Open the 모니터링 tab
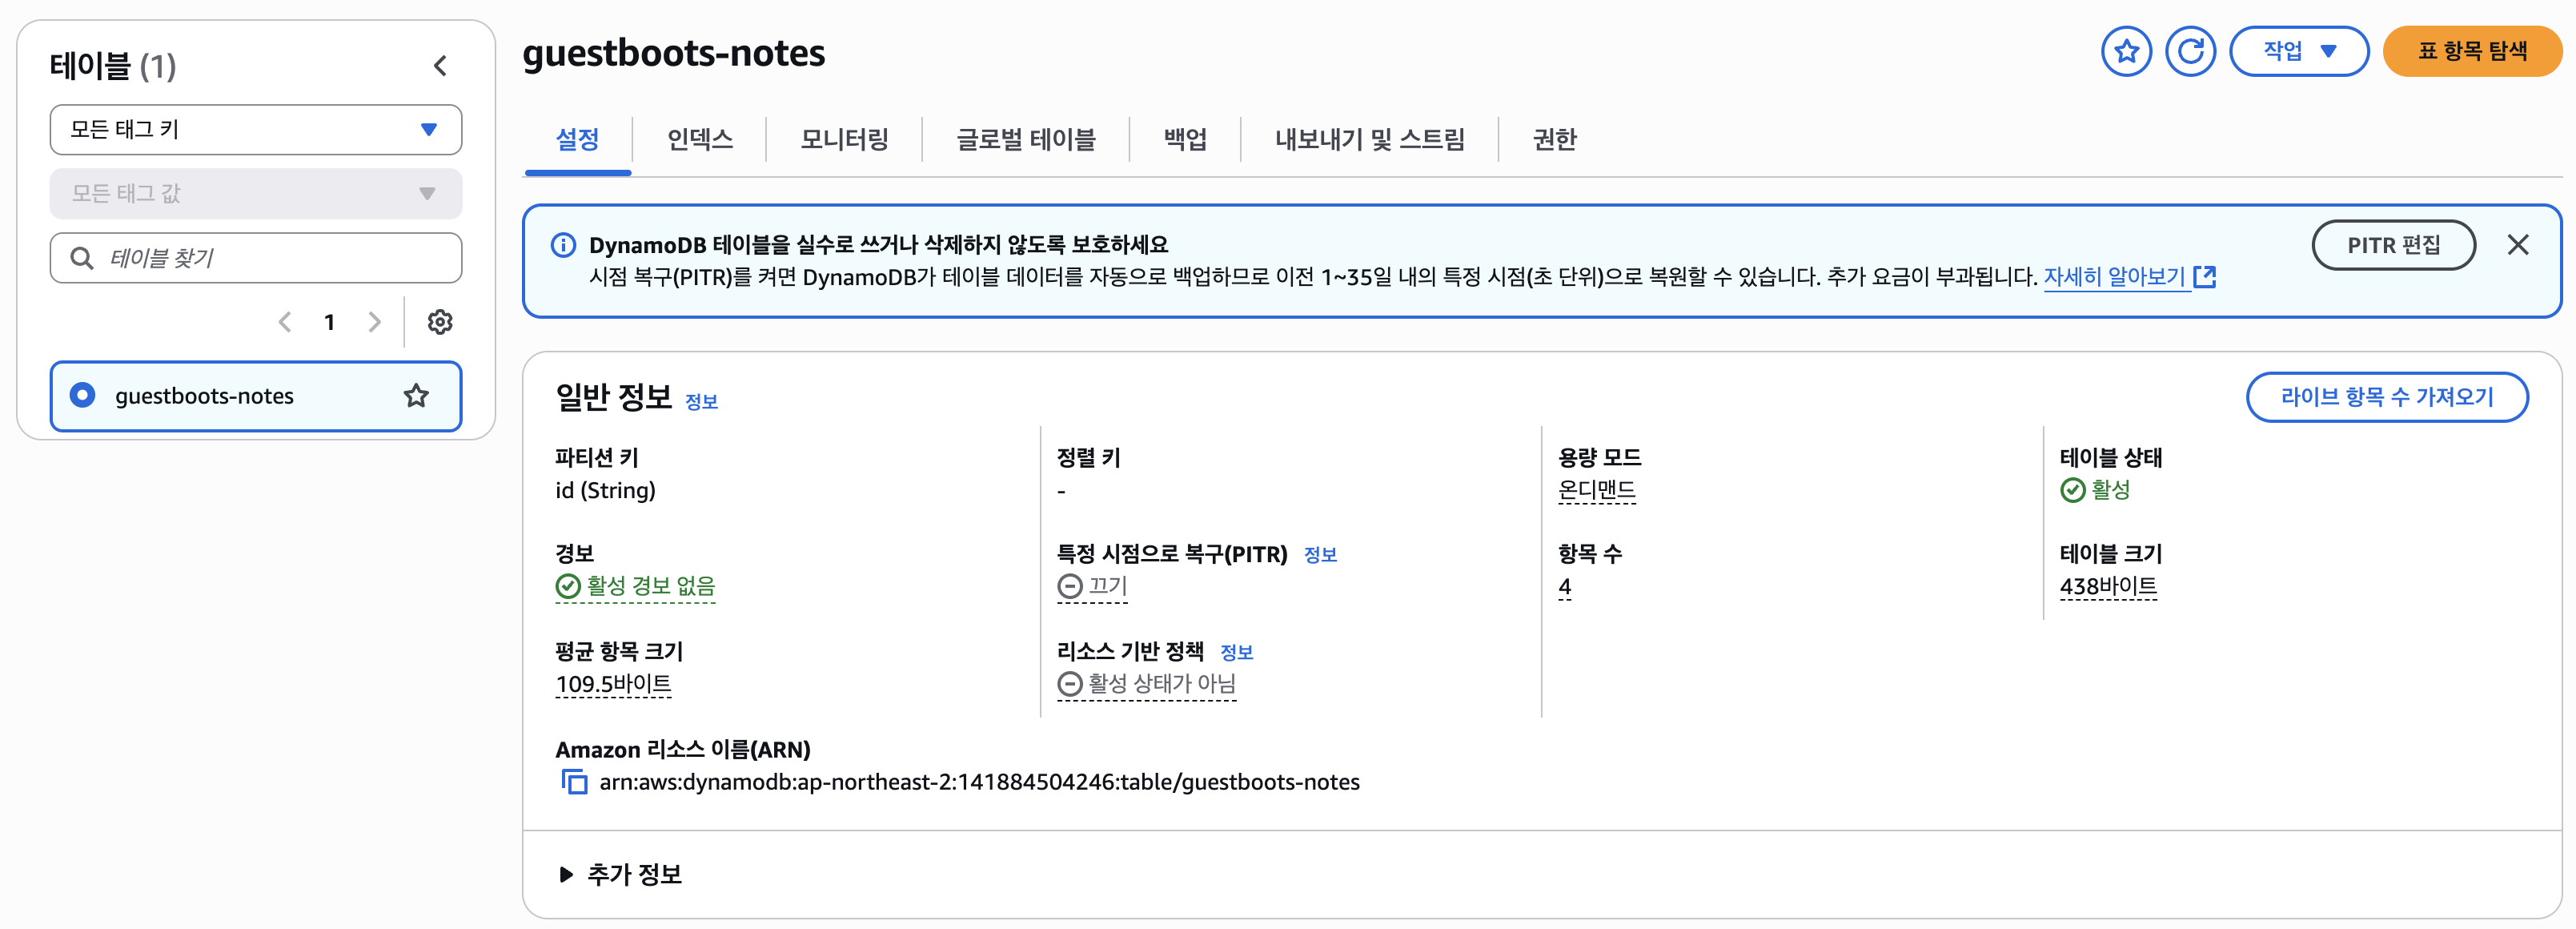The image size is (2576, 929). pyautogui.click(x=845, y=139)
